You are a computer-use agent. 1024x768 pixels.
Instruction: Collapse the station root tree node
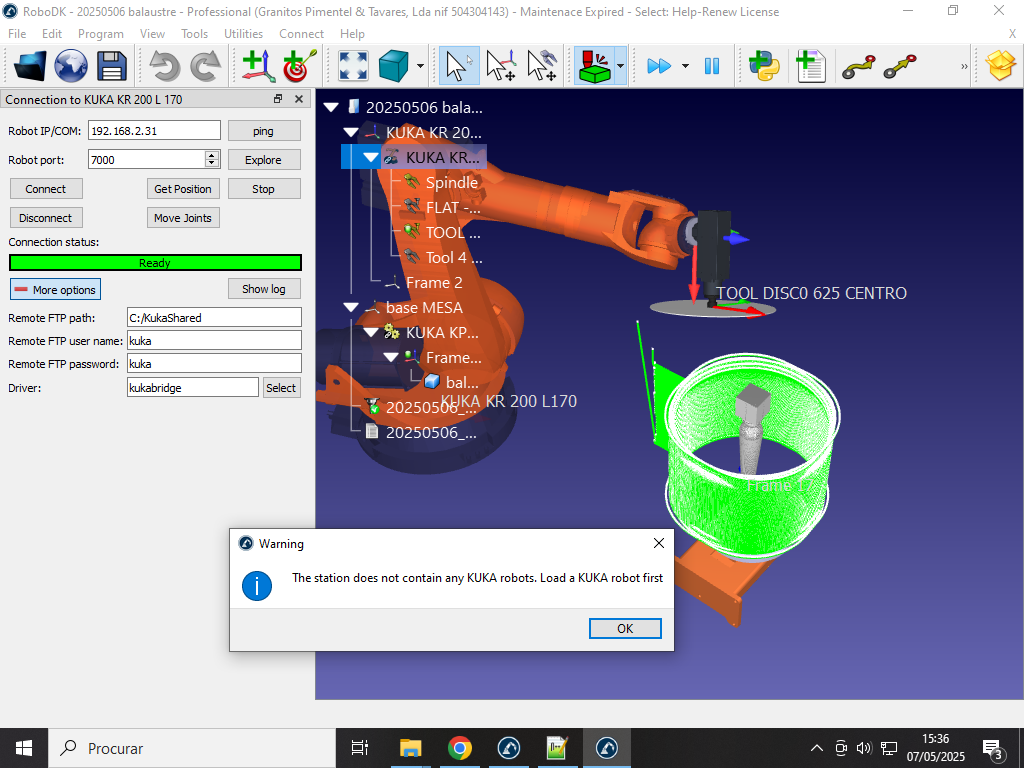pos(332,108)
